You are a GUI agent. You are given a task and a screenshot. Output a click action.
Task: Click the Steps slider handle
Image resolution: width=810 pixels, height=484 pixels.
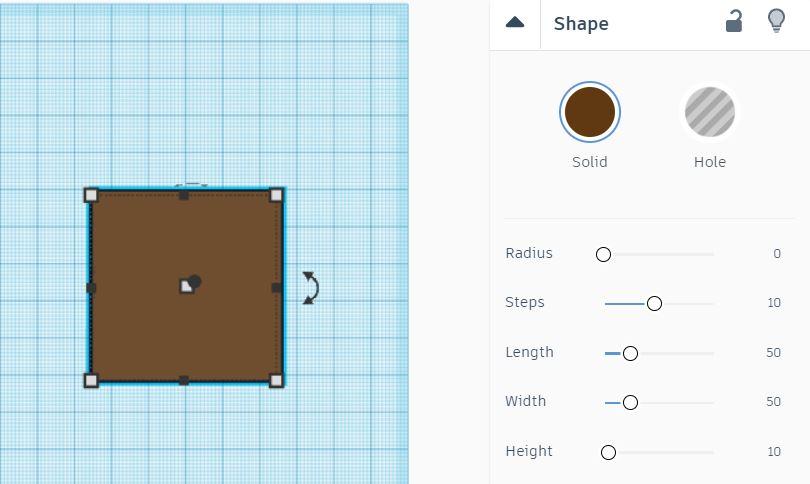[x=655, y=304]
